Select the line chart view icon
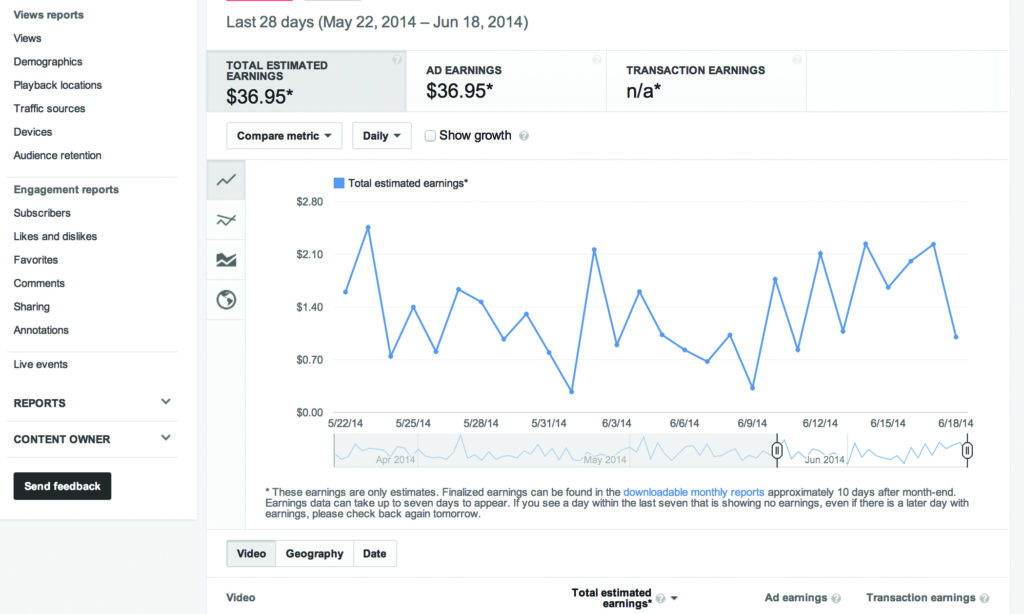This screenshot has height=614, width=1024. (x=226, y=182)
